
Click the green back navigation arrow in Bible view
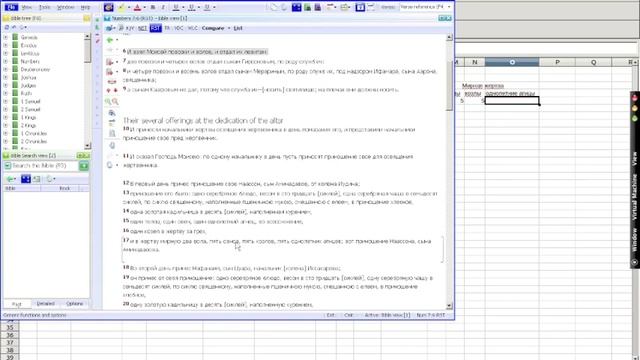coord(109,40)
